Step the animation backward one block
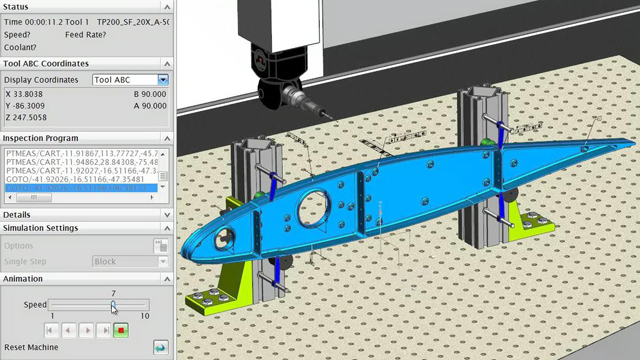The width and height of the screenshot is (640, 360). tap(69, 330)
